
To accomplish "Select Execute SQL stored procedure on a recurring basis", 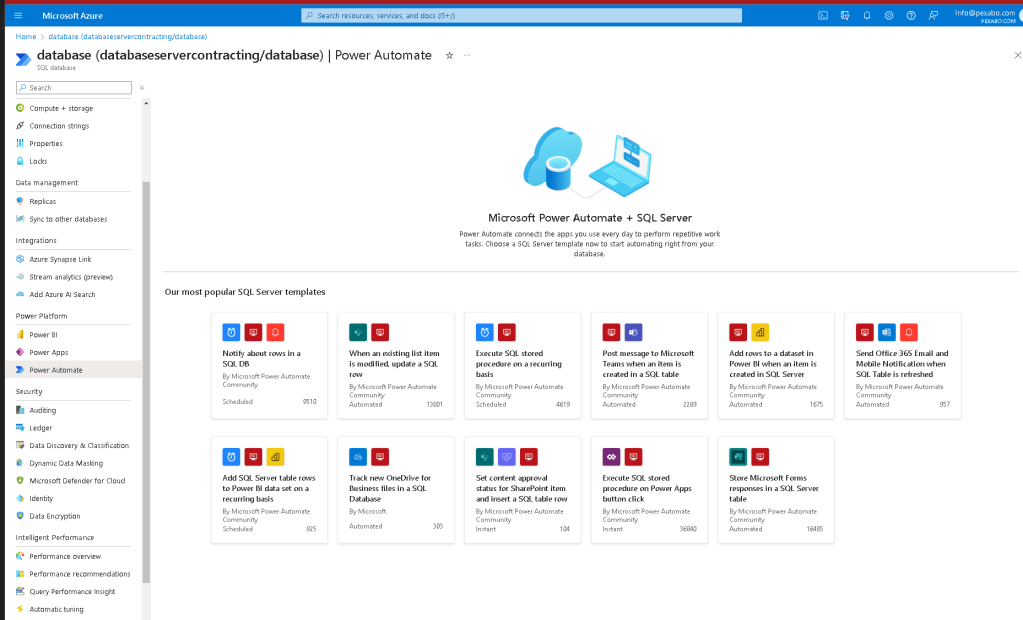I will 523,365.
